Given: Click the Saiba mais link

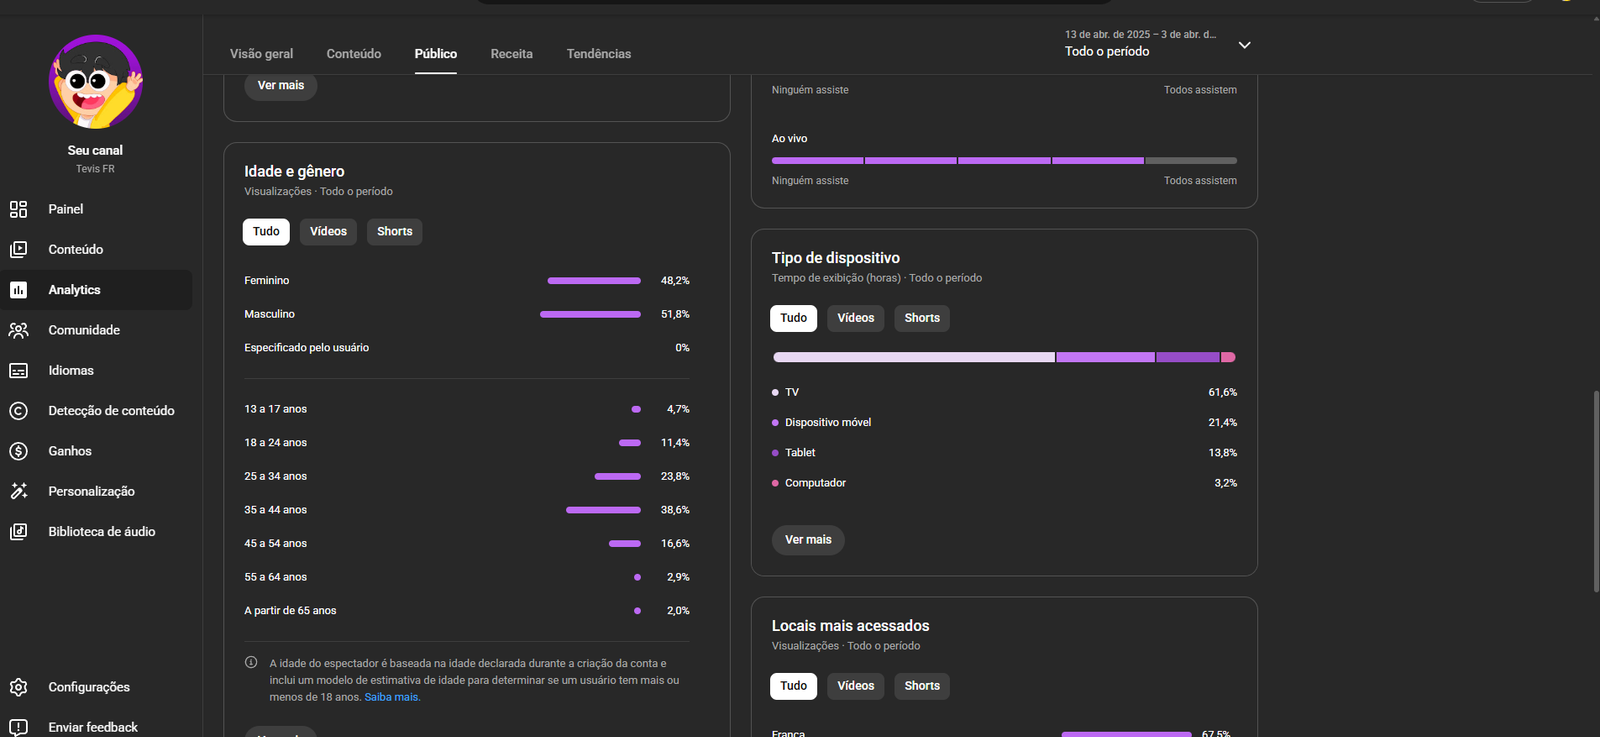Looking at the screenshot, I should [391, 697].
